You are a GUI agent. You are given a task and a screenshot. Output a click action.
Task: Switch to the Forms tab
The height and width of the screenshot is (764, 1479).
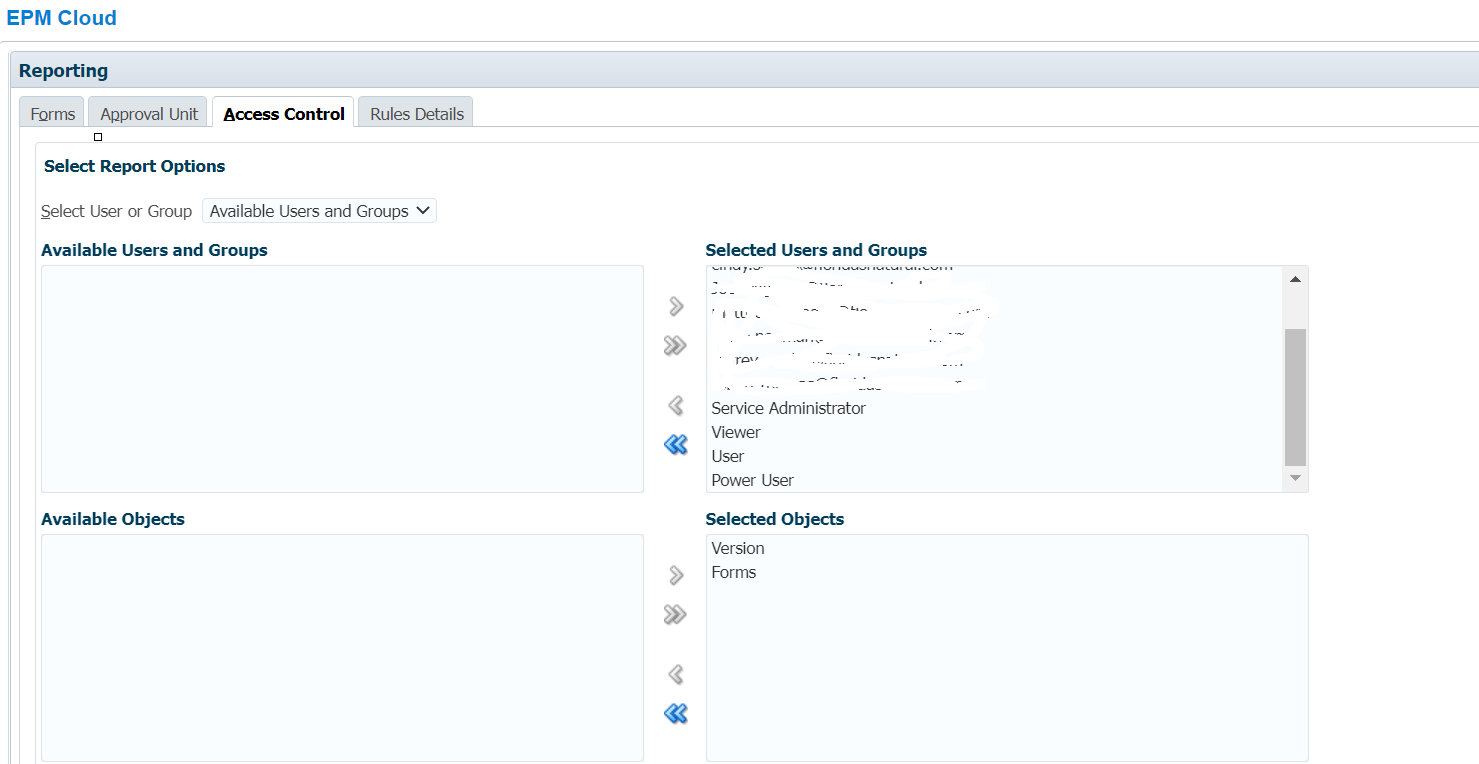(53, 114)
